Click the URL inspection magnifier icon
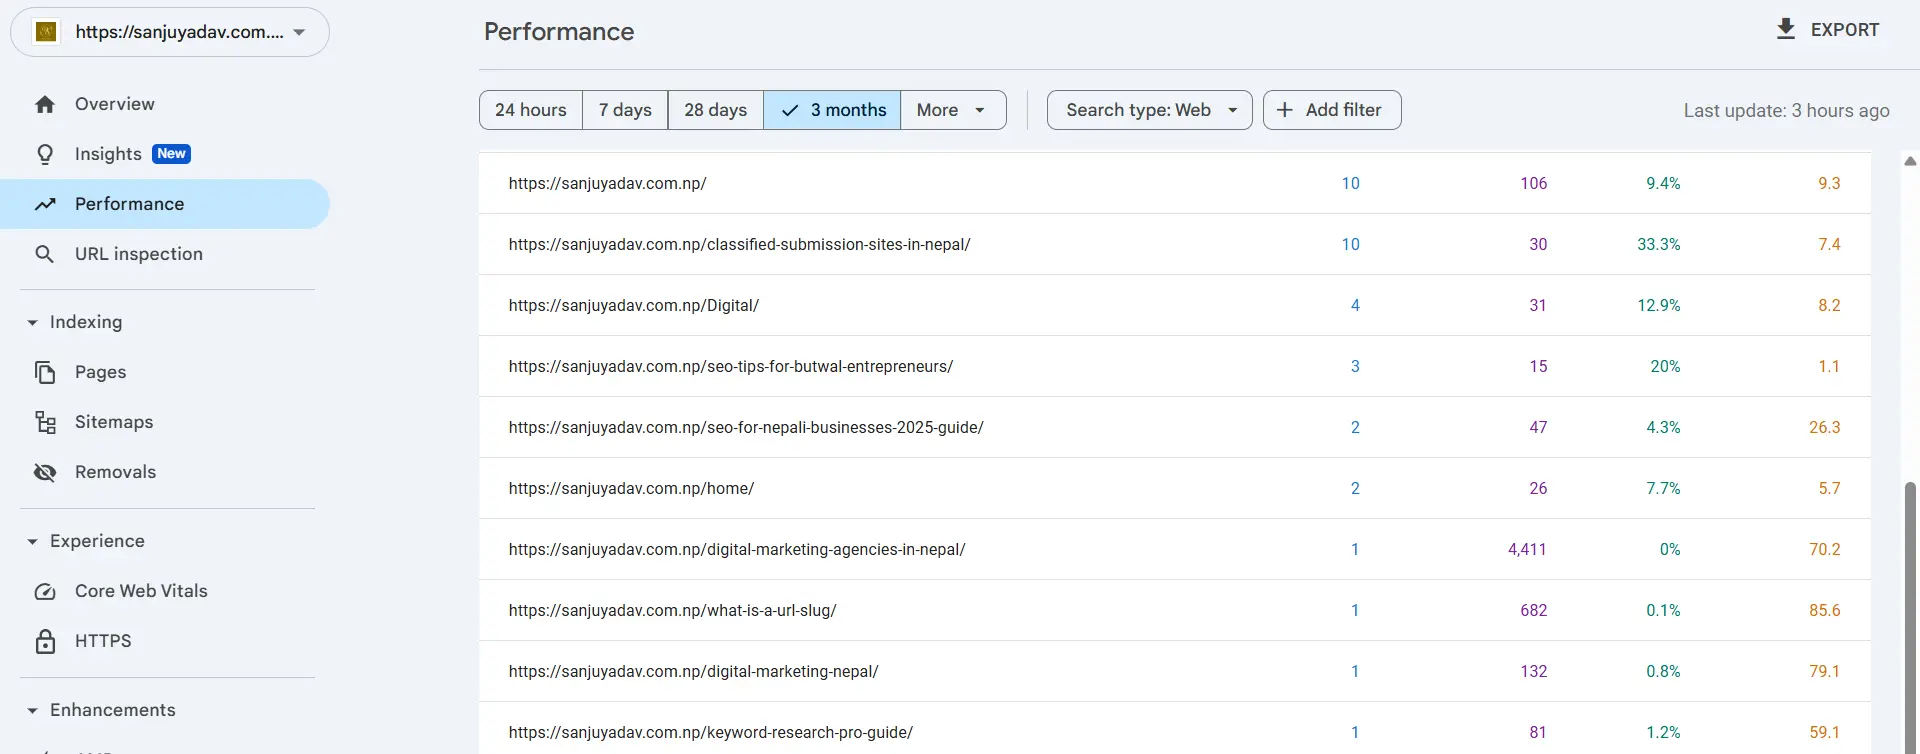Viewport: 1920px width, 754px height. [x=45, y=254]
